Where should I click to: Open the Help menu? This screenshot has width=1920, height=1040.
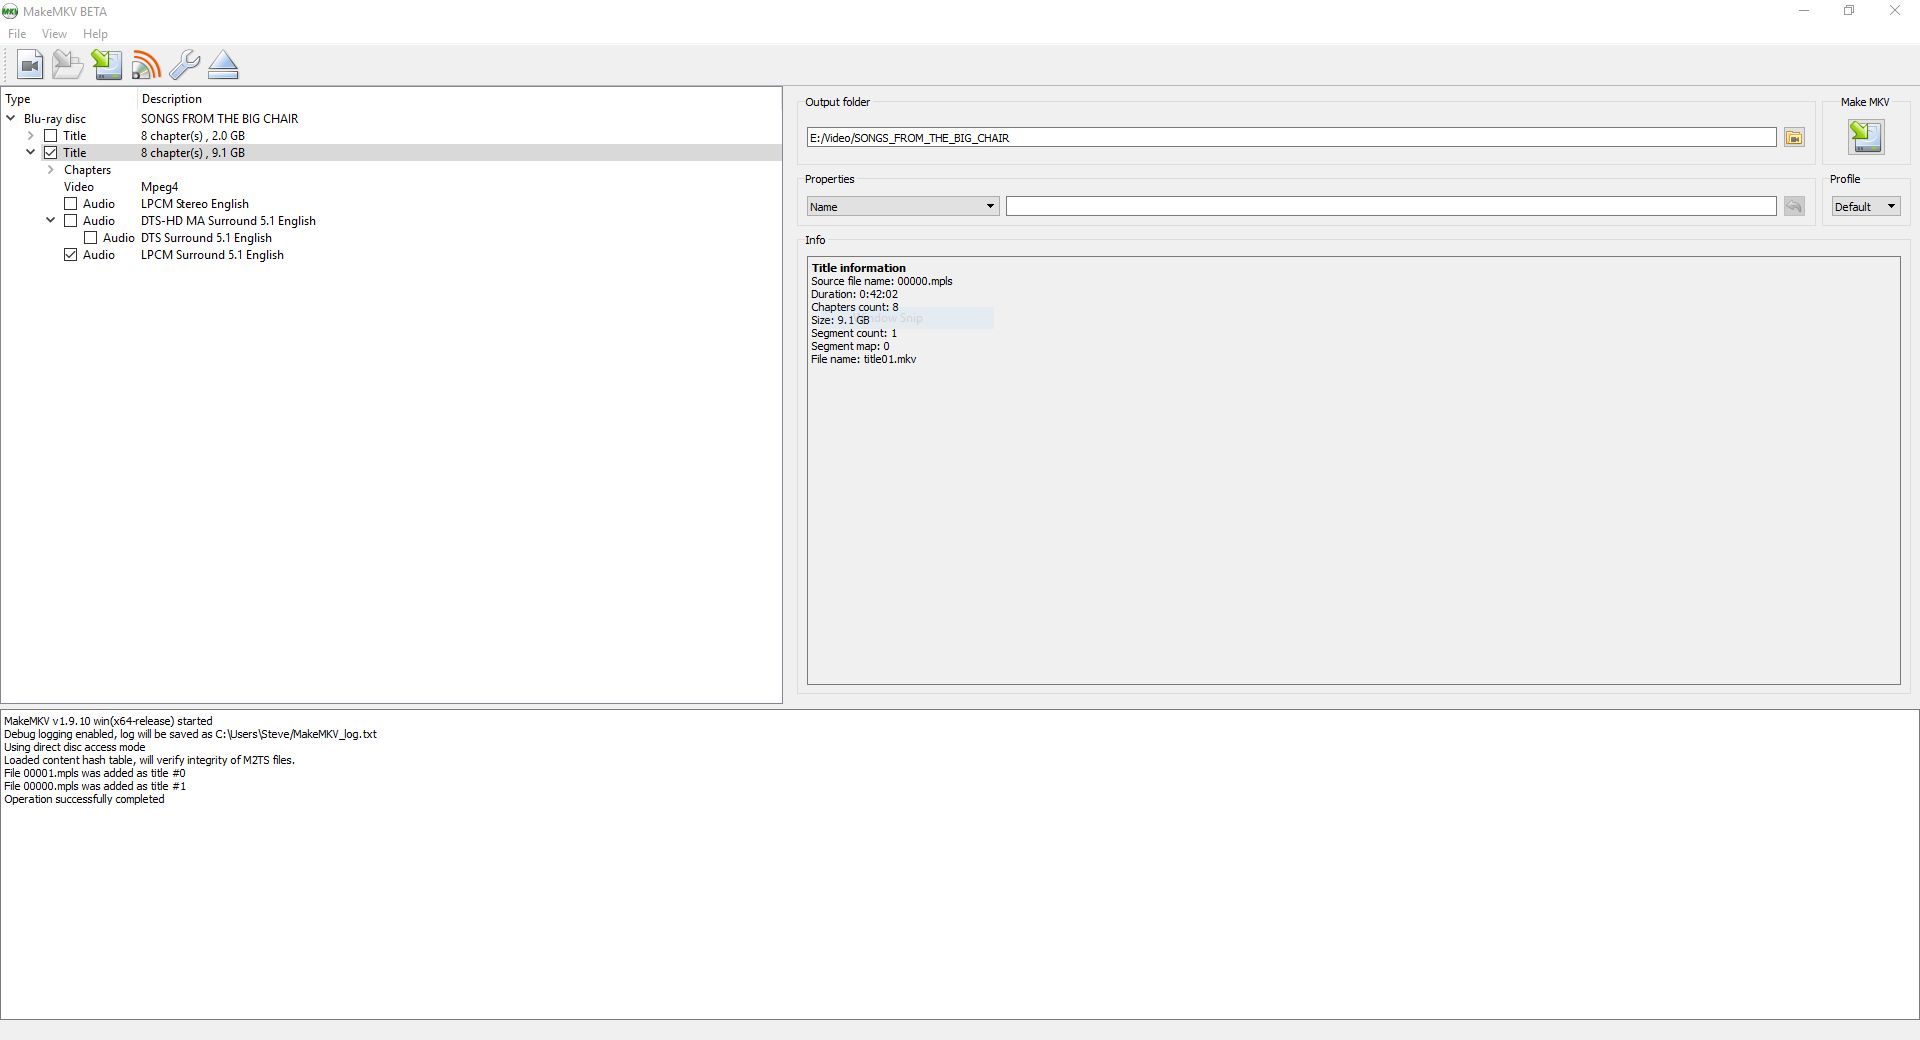pos(95,34)
